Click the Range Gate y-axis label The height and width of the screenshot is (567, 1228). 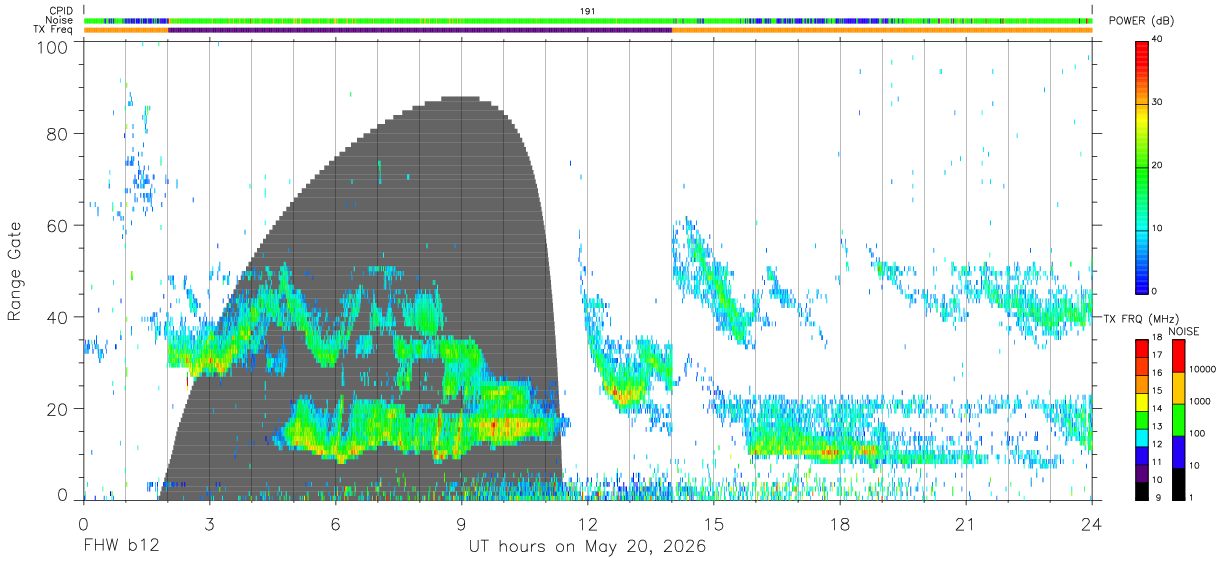(x=15, y=271)
